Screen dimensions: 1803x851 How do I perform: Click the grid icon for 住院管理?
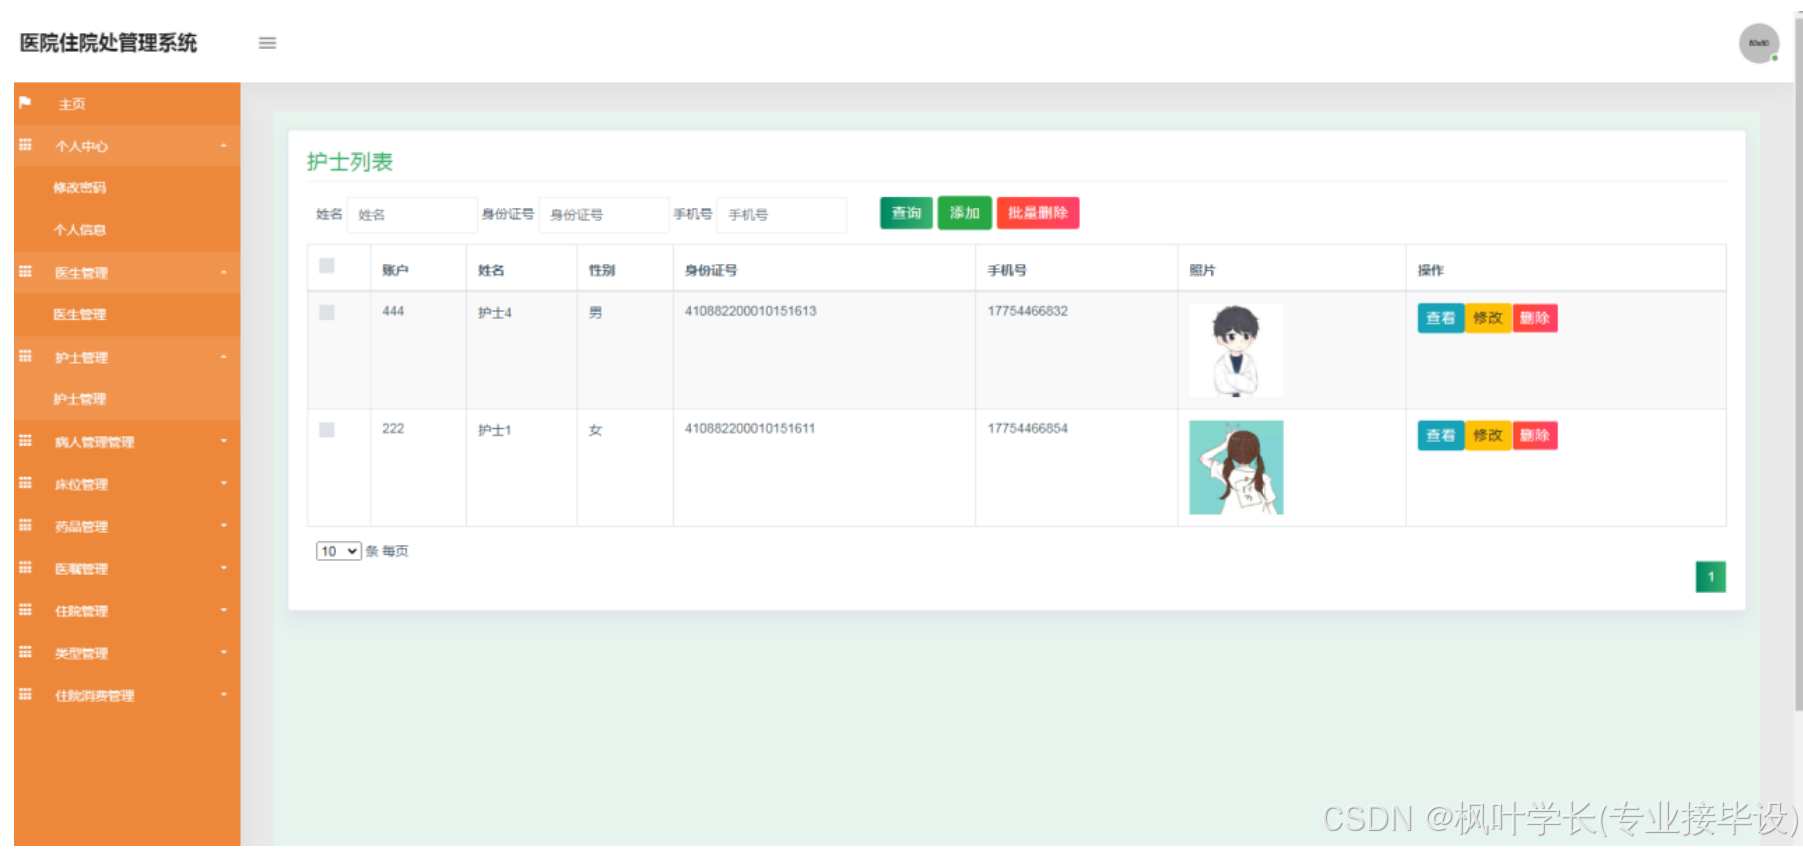coord(25,610)
